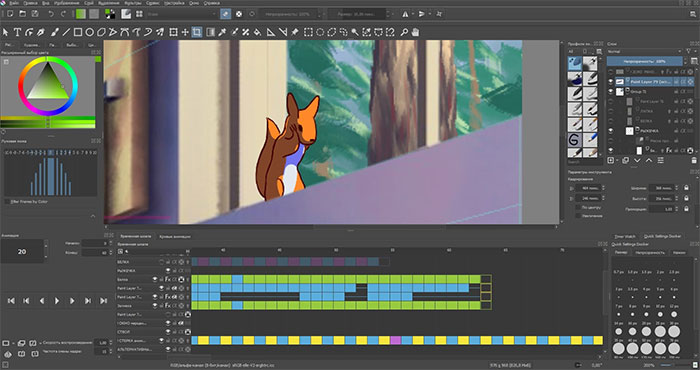Select the Rectangle shape tool
The image size is (700, 370).
point(78,32)
